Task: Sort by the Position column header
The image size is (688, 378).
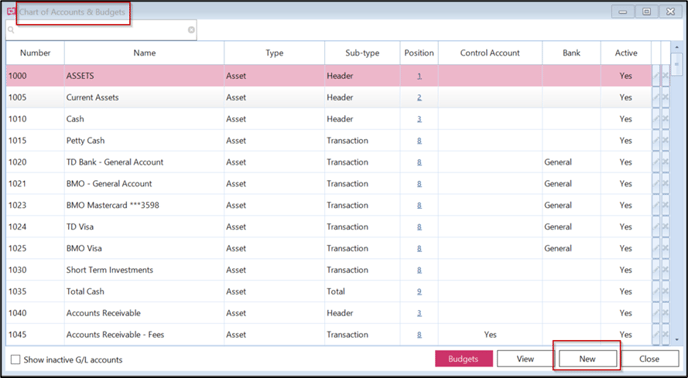Action: (x=419, y=53)
